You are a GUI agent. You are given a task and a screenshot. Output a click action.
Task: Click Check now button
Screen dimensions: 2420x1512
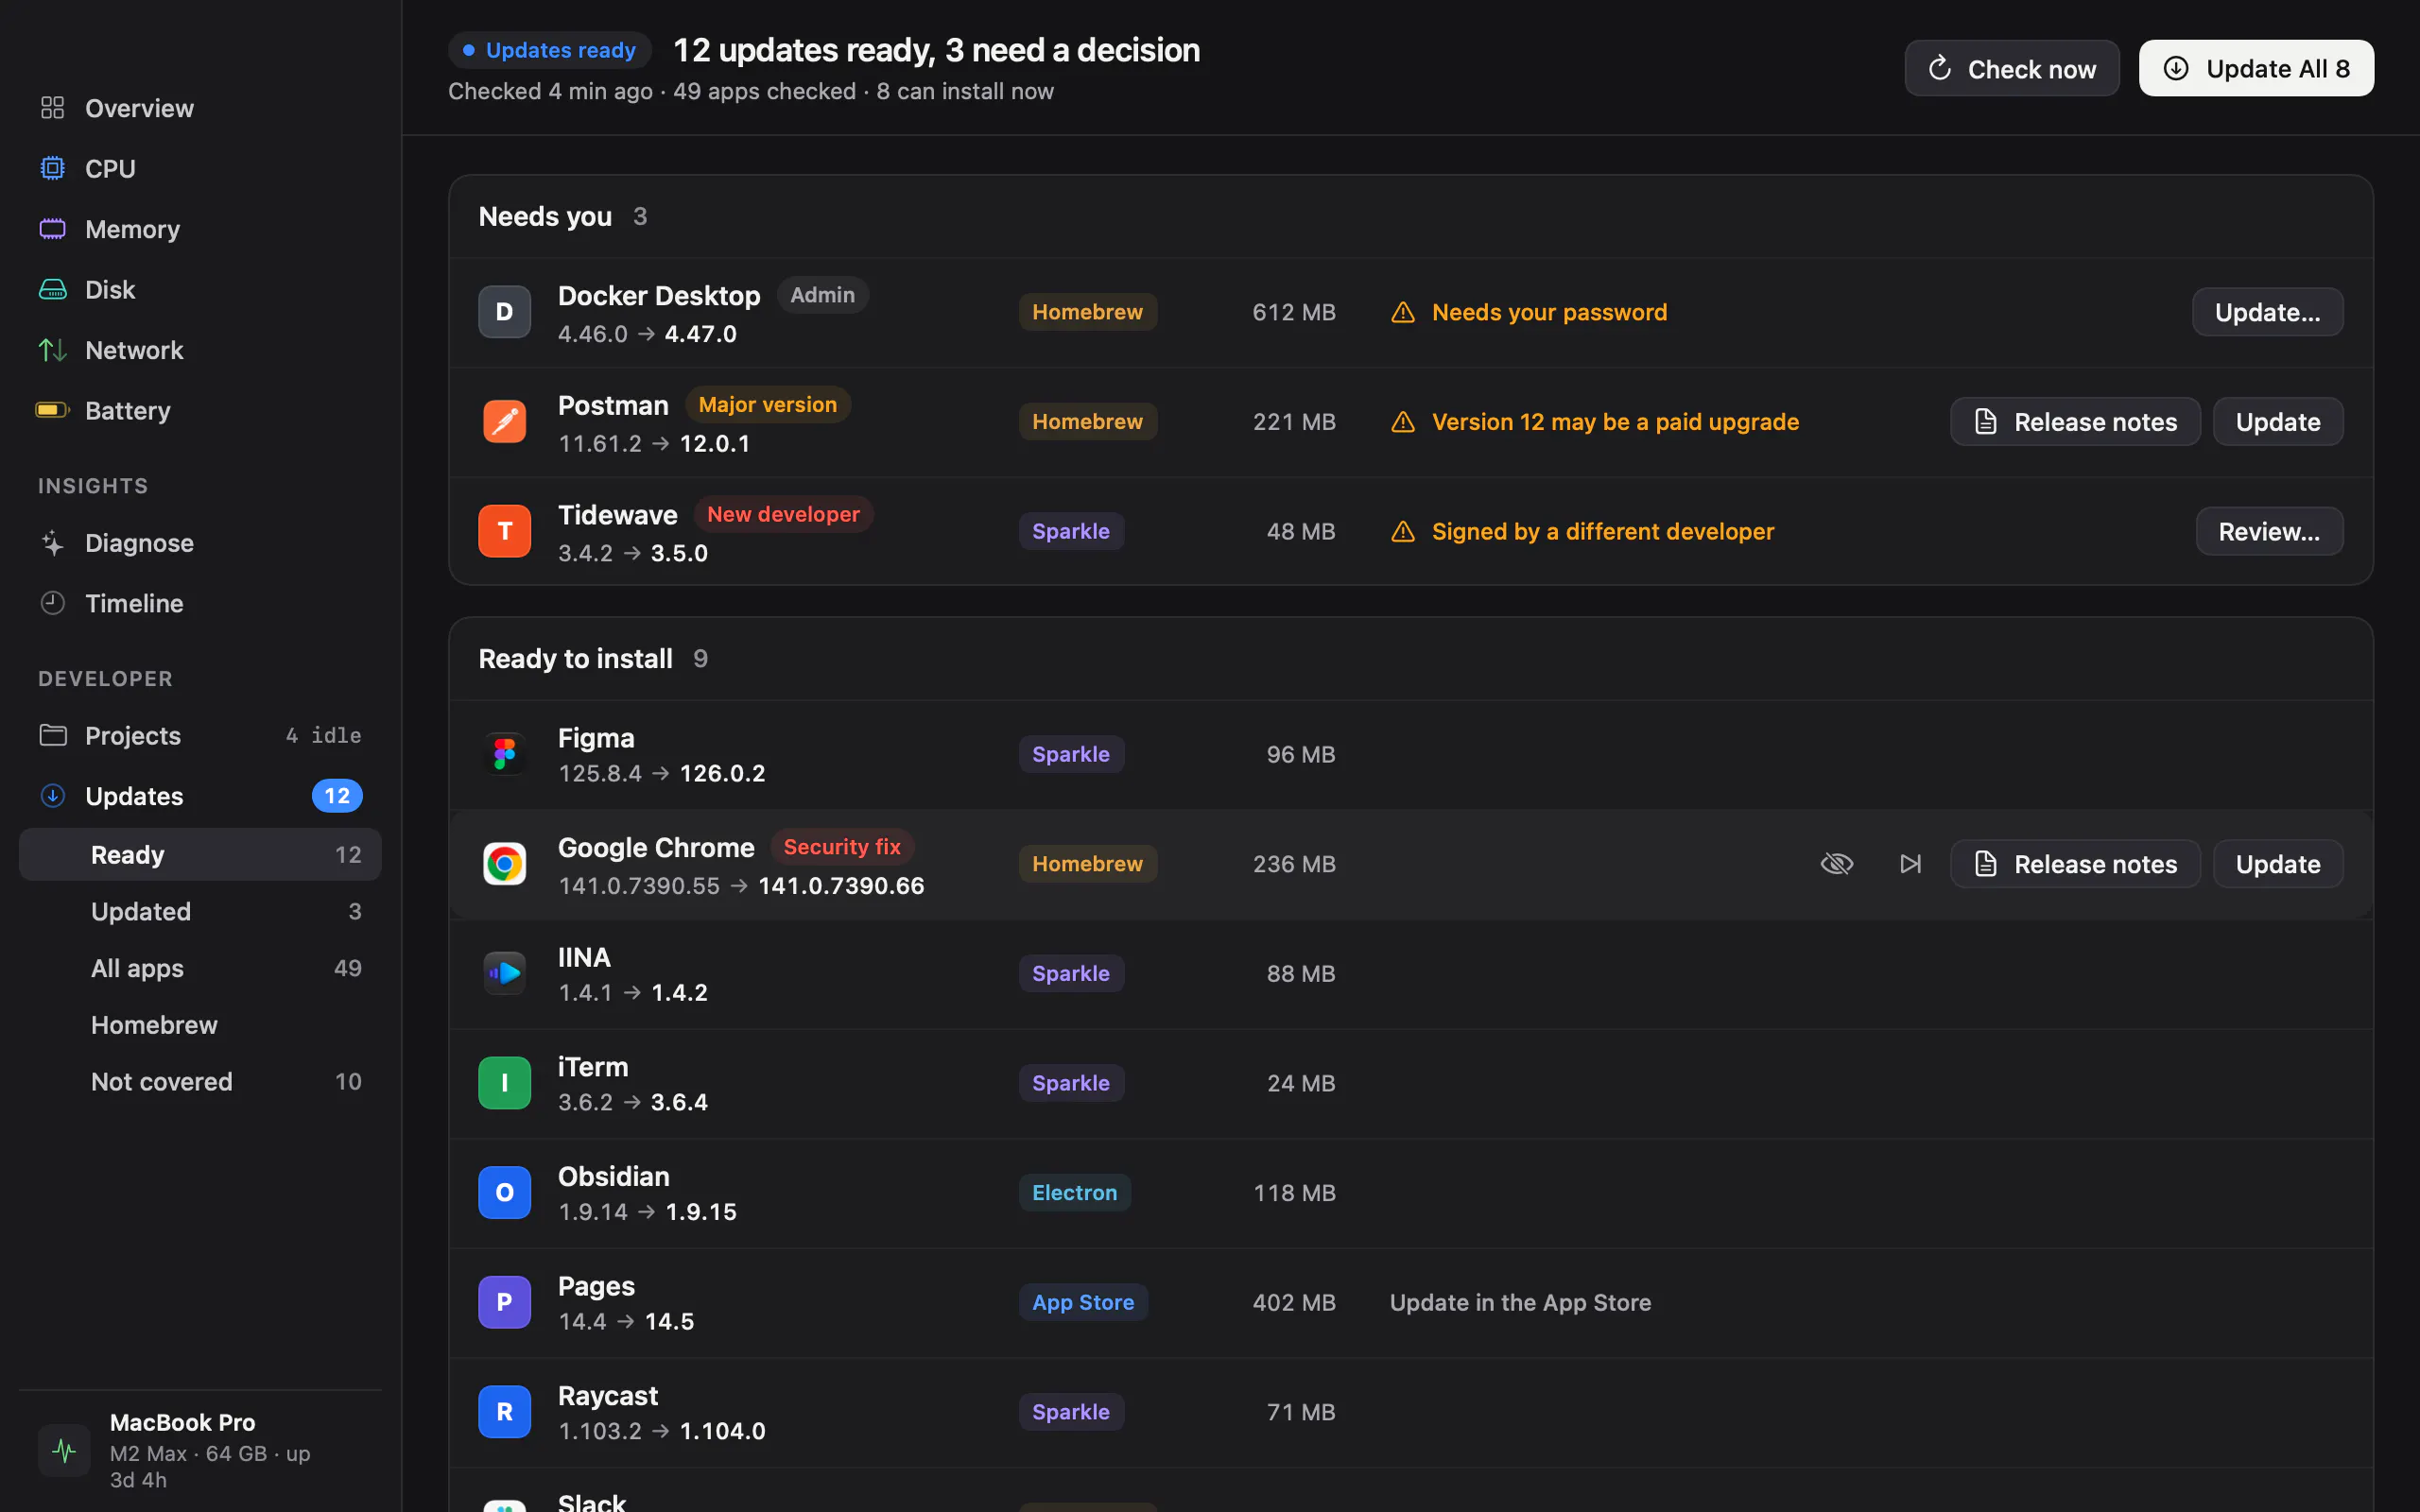(2011, 69)
